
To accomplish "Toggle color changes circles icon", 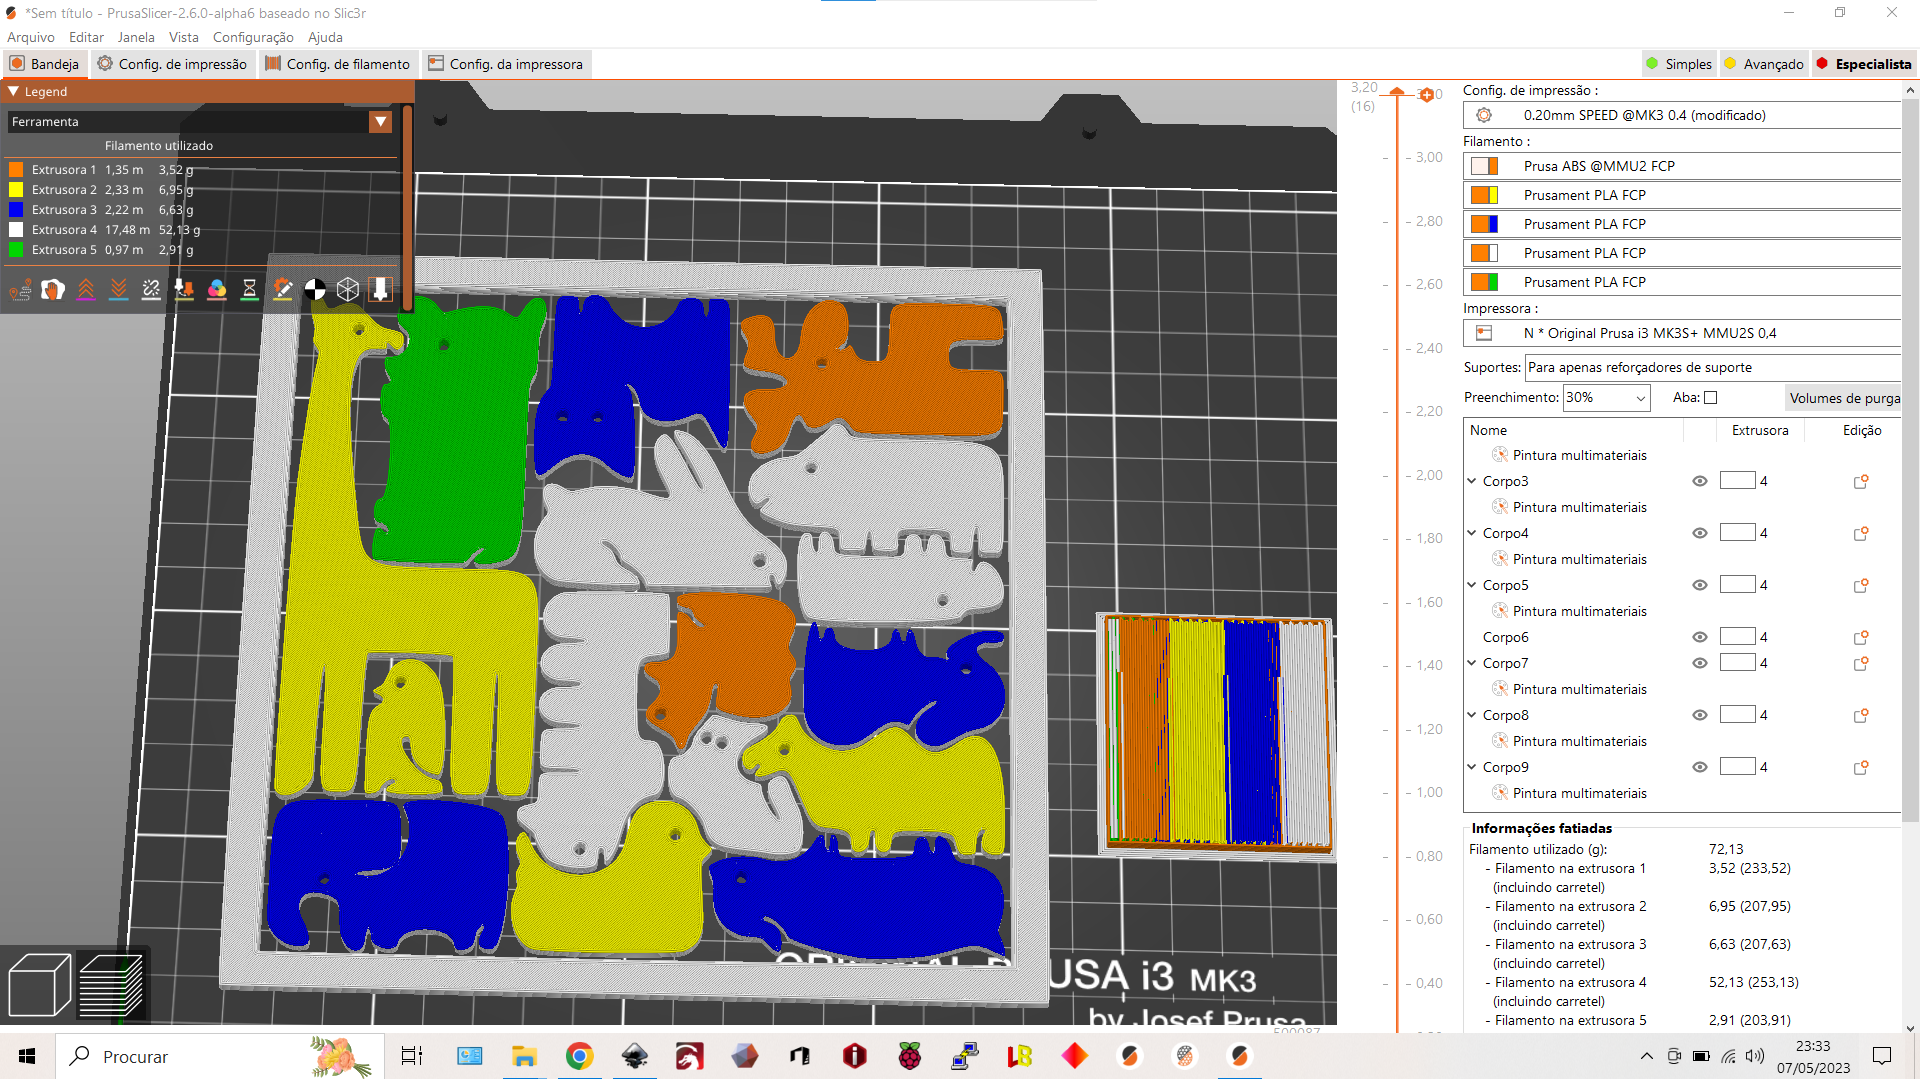I will click(217, 290).
